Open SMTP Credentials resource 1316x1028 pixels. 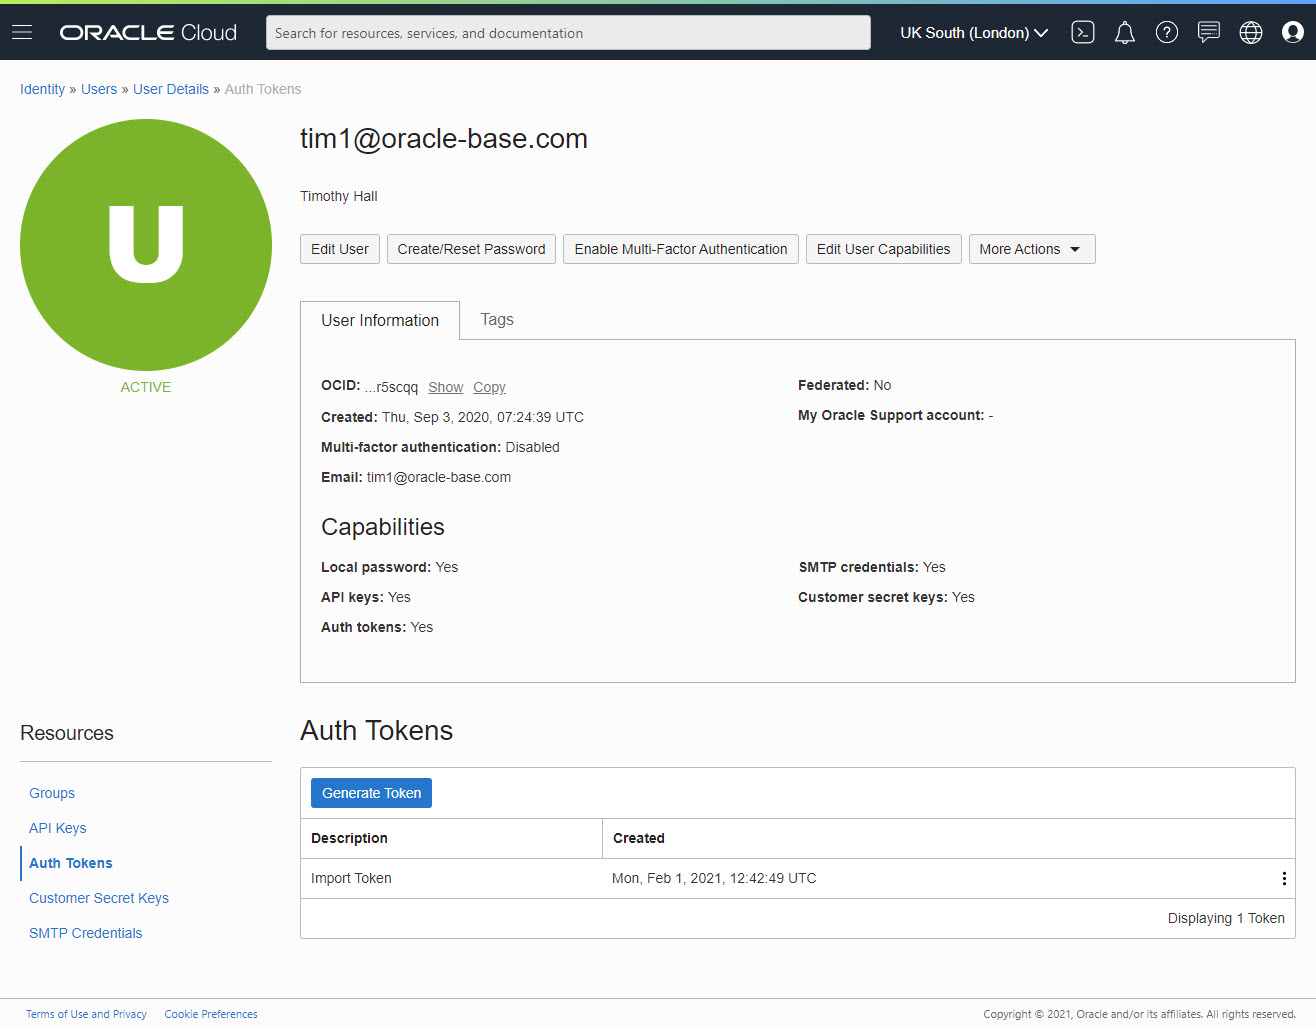pyautogui.click(x=86, y=933)
